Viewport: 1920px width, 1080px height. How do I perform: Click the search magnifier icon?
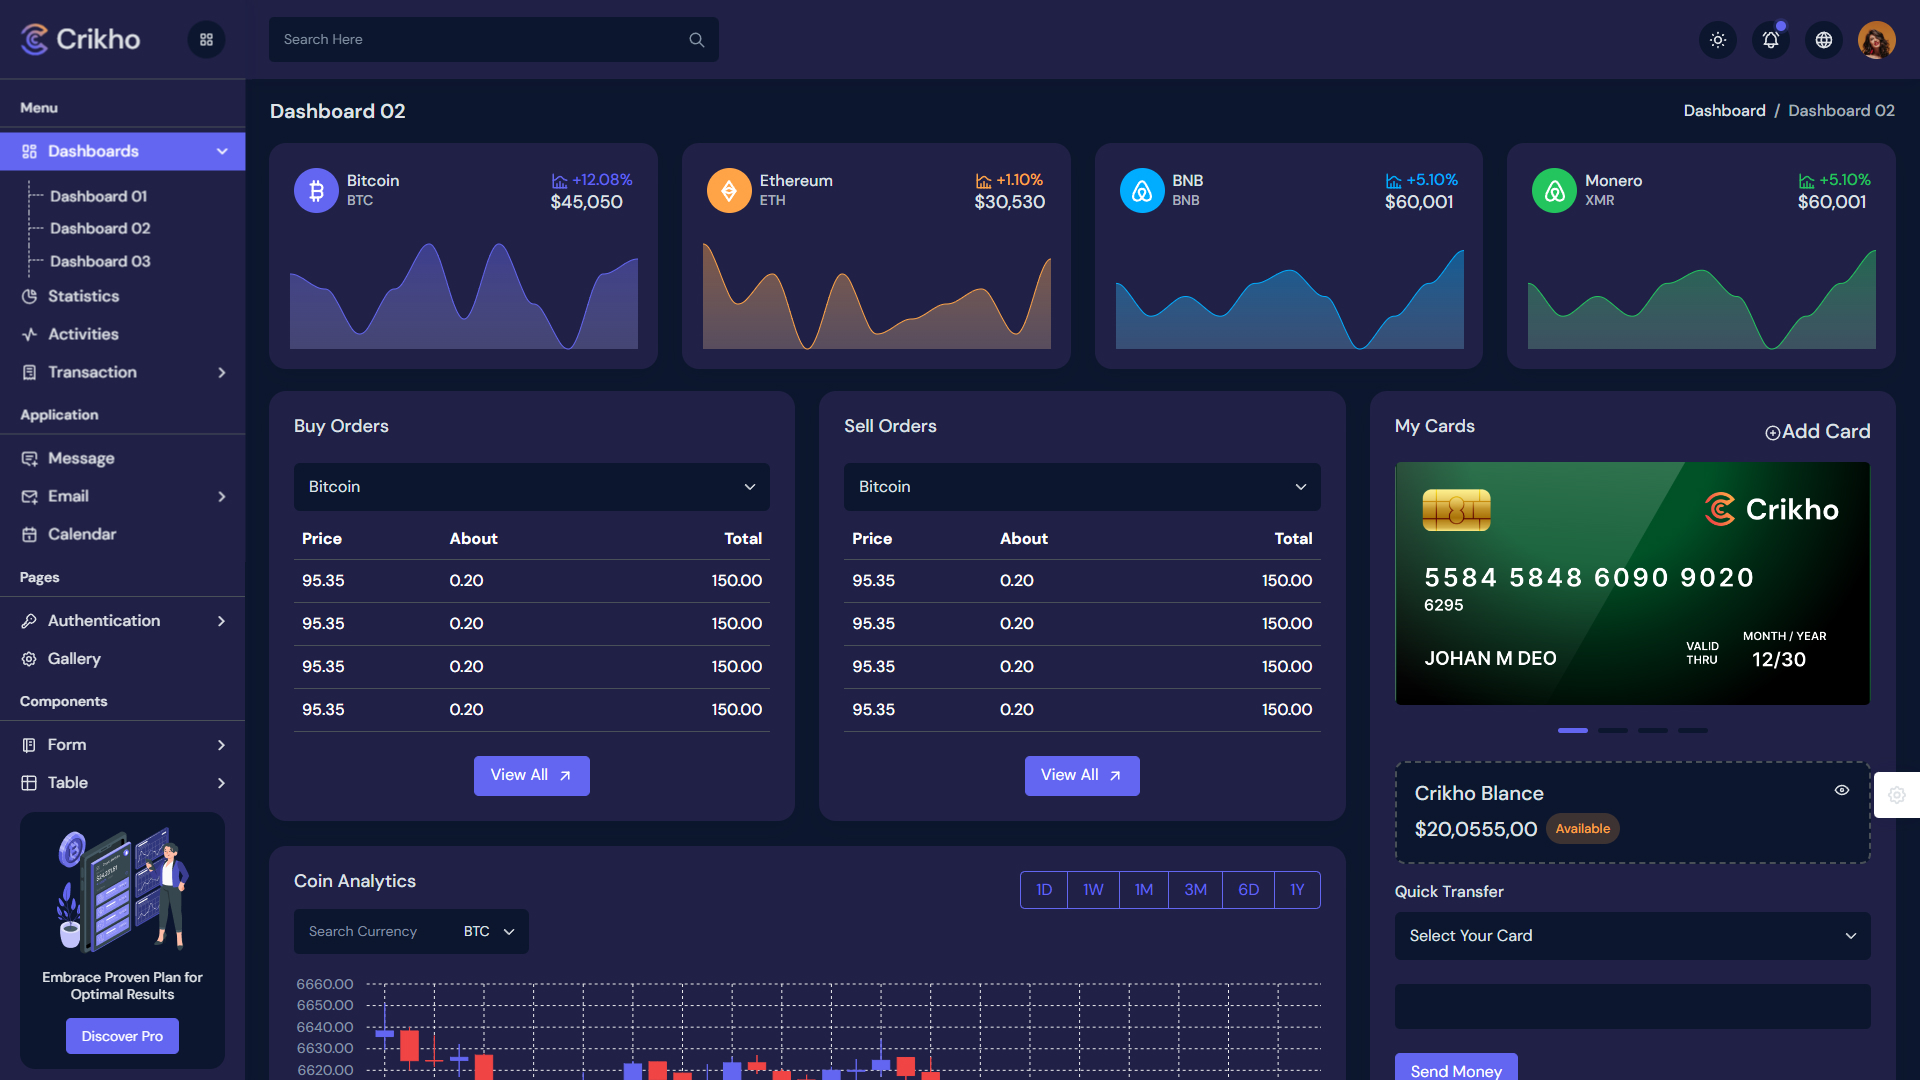click(x=696, y=40)
